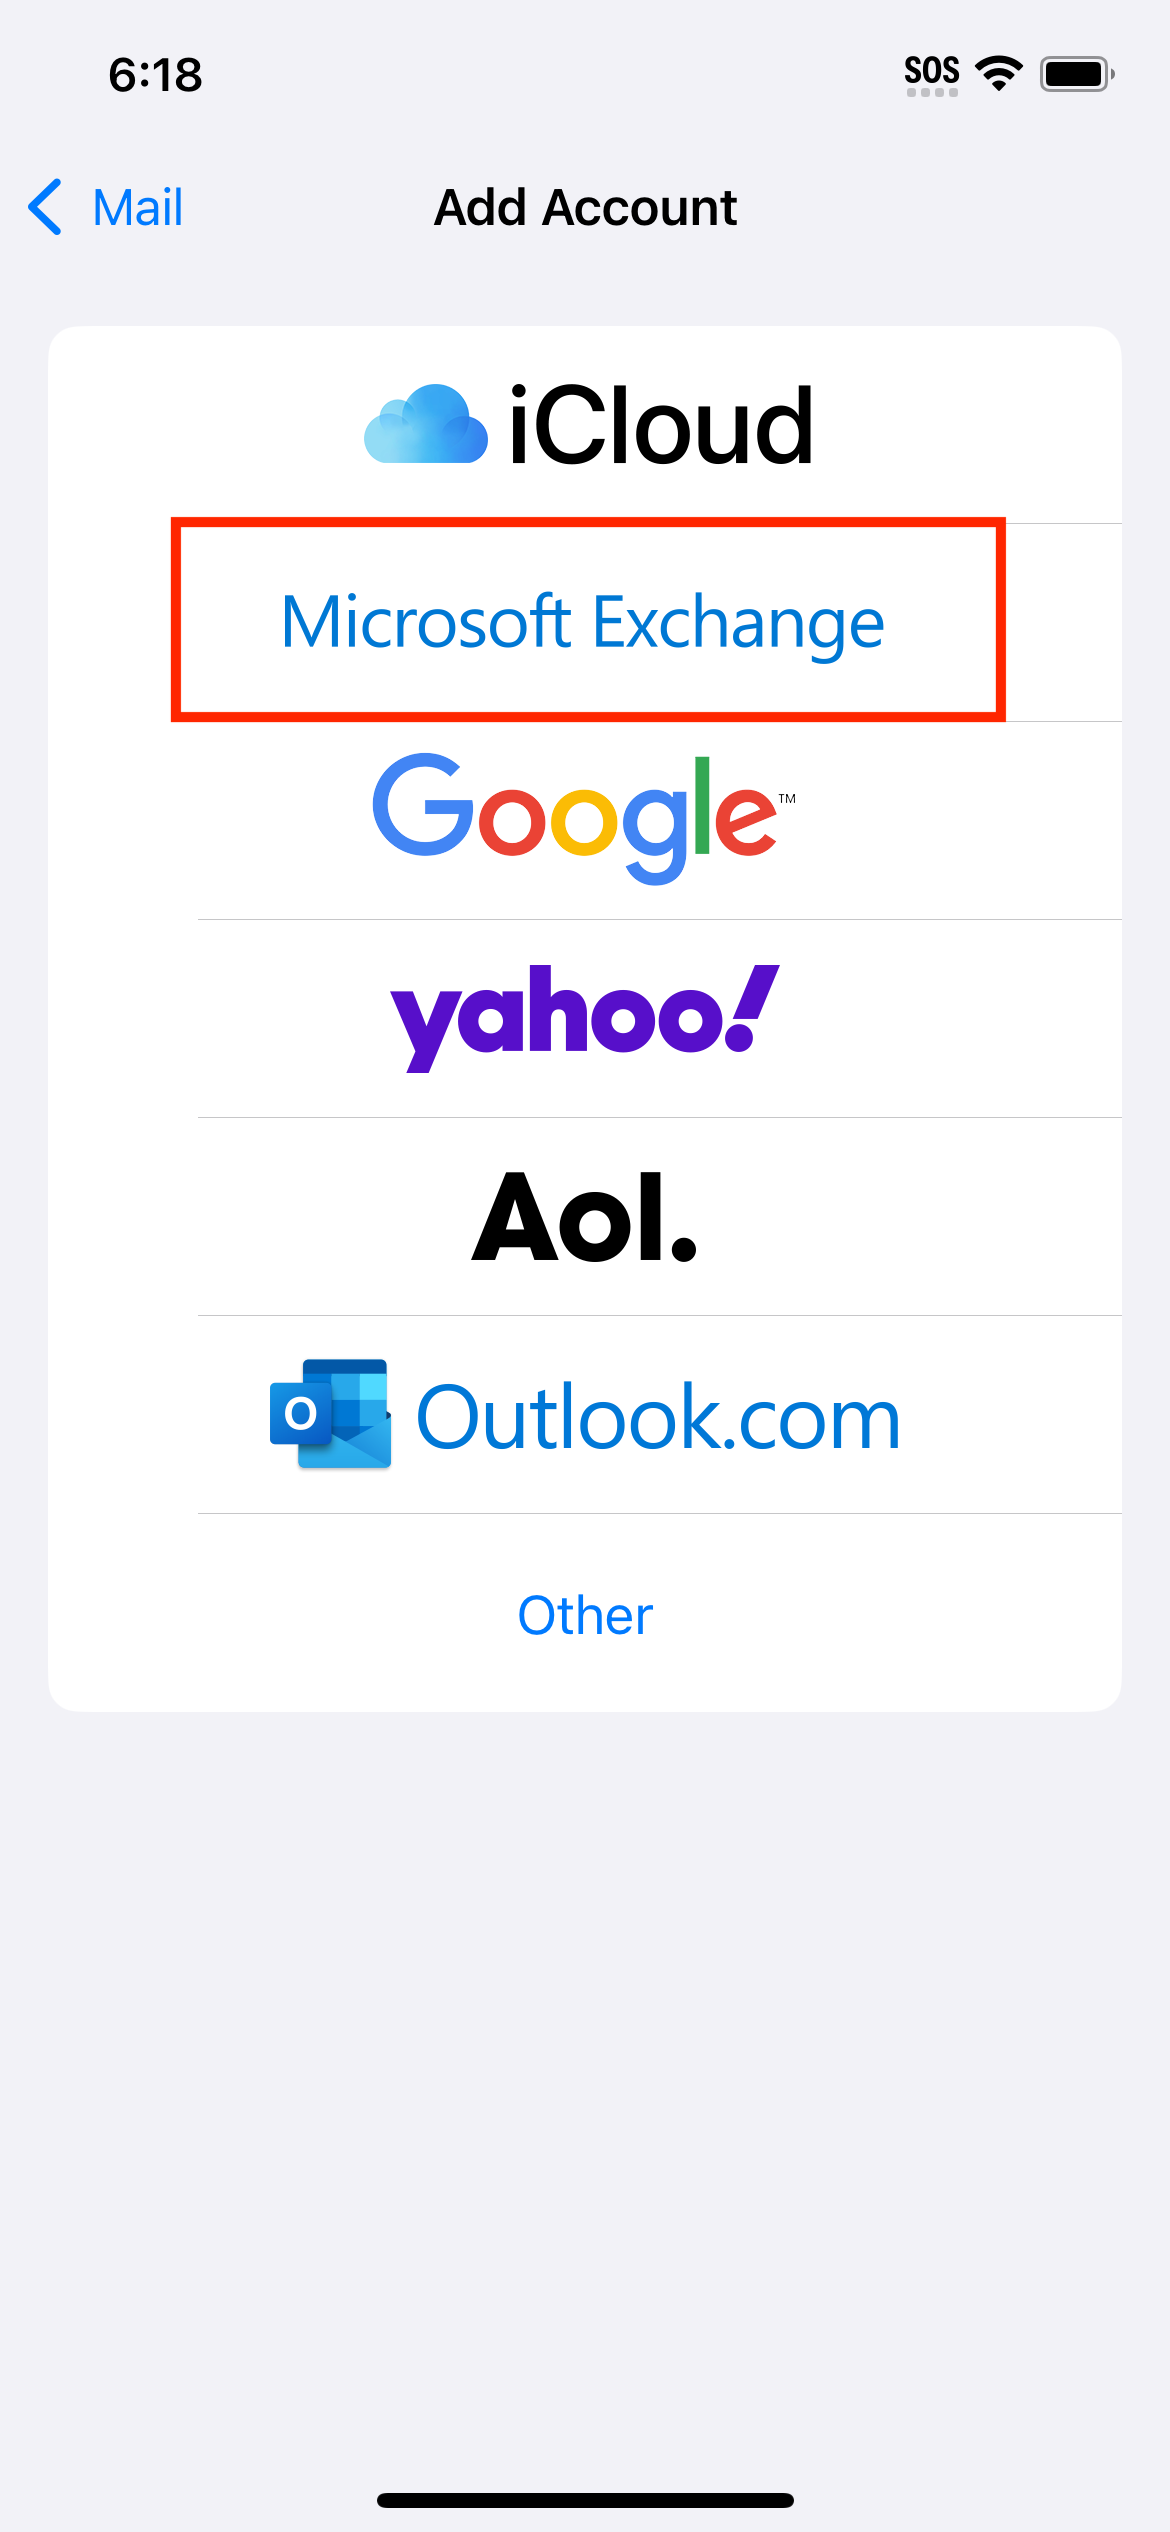
Task: Tap the Outlook envelope icon
Action: pos(330,1413)
